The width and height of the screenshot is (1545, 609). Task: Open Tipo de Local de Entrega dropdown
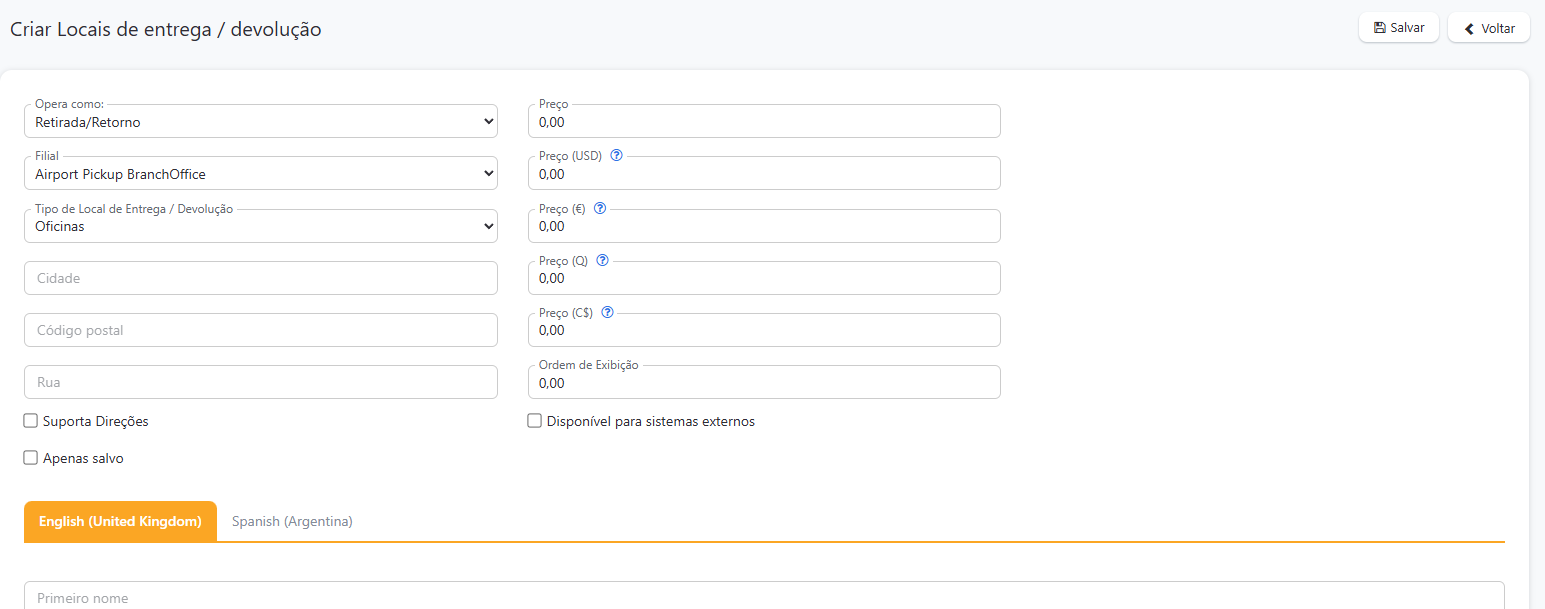pos(260,227)
